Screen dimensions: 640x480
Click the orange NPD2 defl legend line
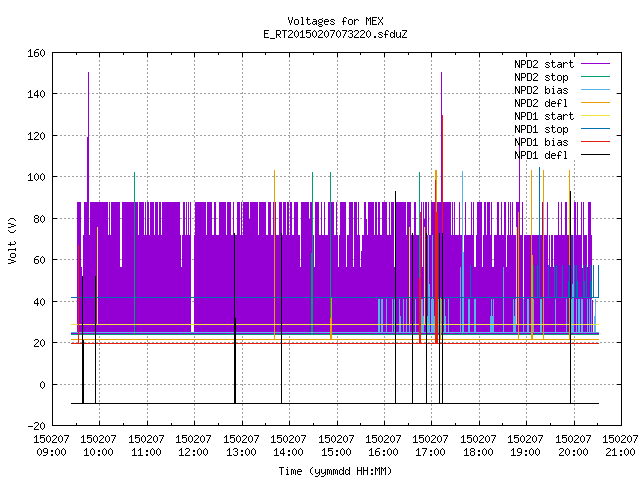pos(596,103)
